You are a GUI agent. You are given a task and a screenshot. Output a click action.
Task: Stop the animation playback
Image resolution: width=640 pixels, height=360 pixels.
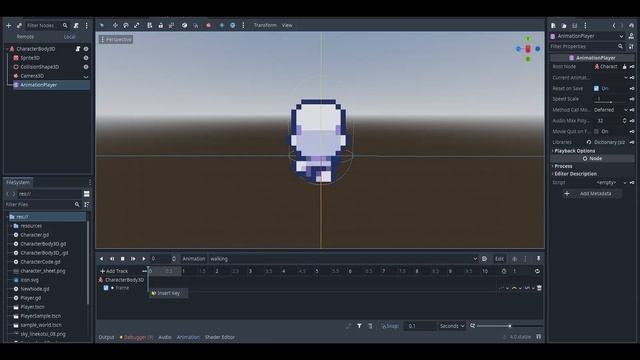(122, 259)
